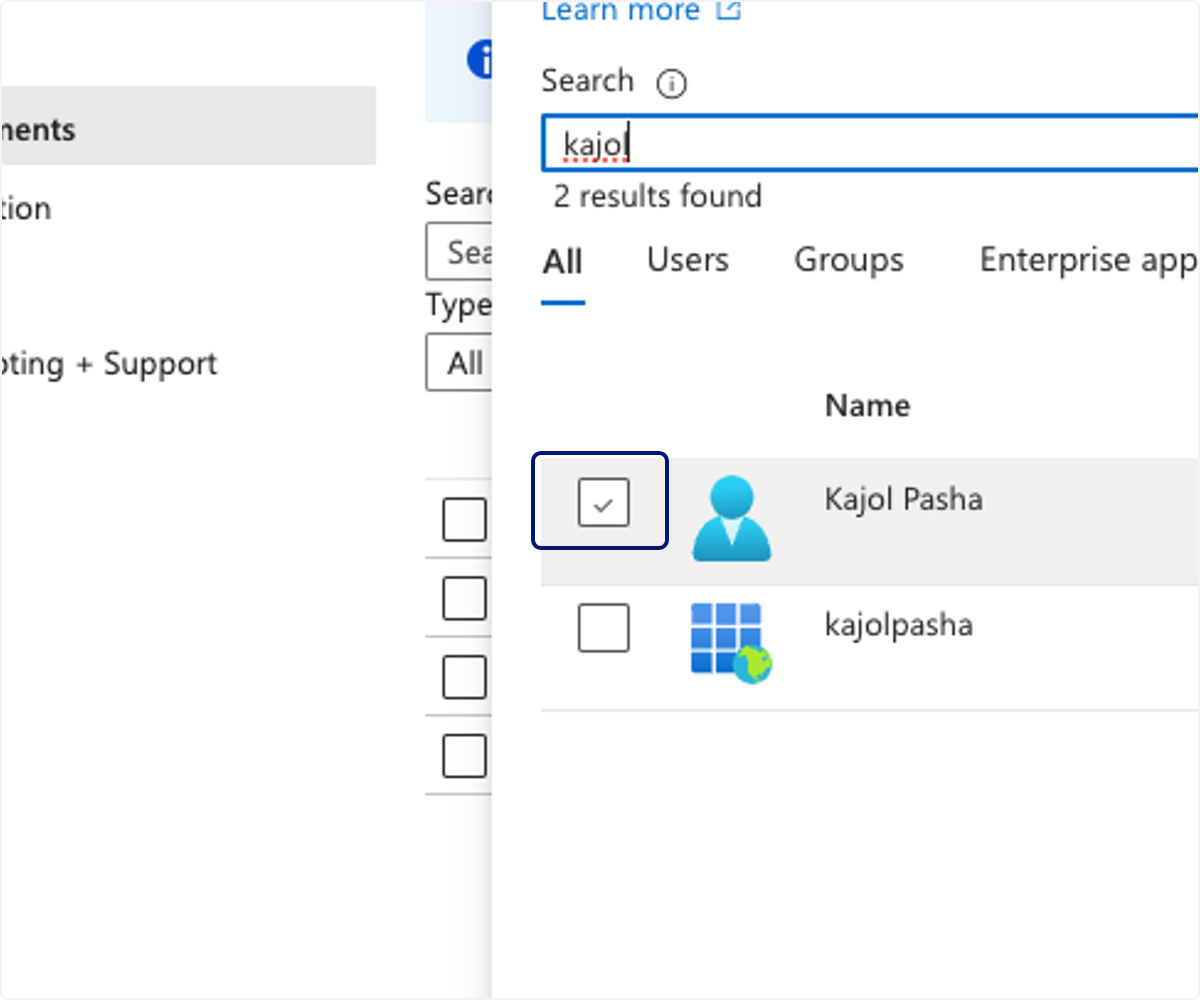Image resolution: width=1200 pixels, height=1000 pixels.
Task: Open the Learn more link
Action: point(620,11)
